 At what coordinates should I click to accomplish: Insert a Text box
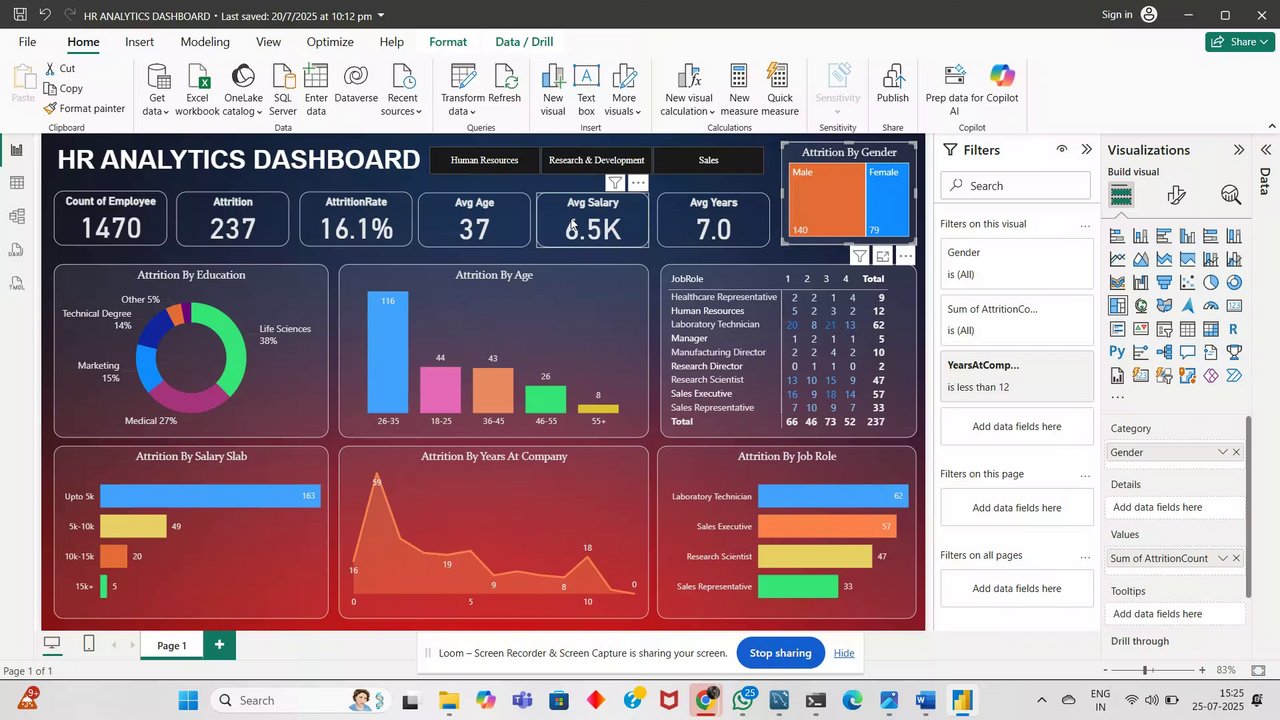(586, 90)
